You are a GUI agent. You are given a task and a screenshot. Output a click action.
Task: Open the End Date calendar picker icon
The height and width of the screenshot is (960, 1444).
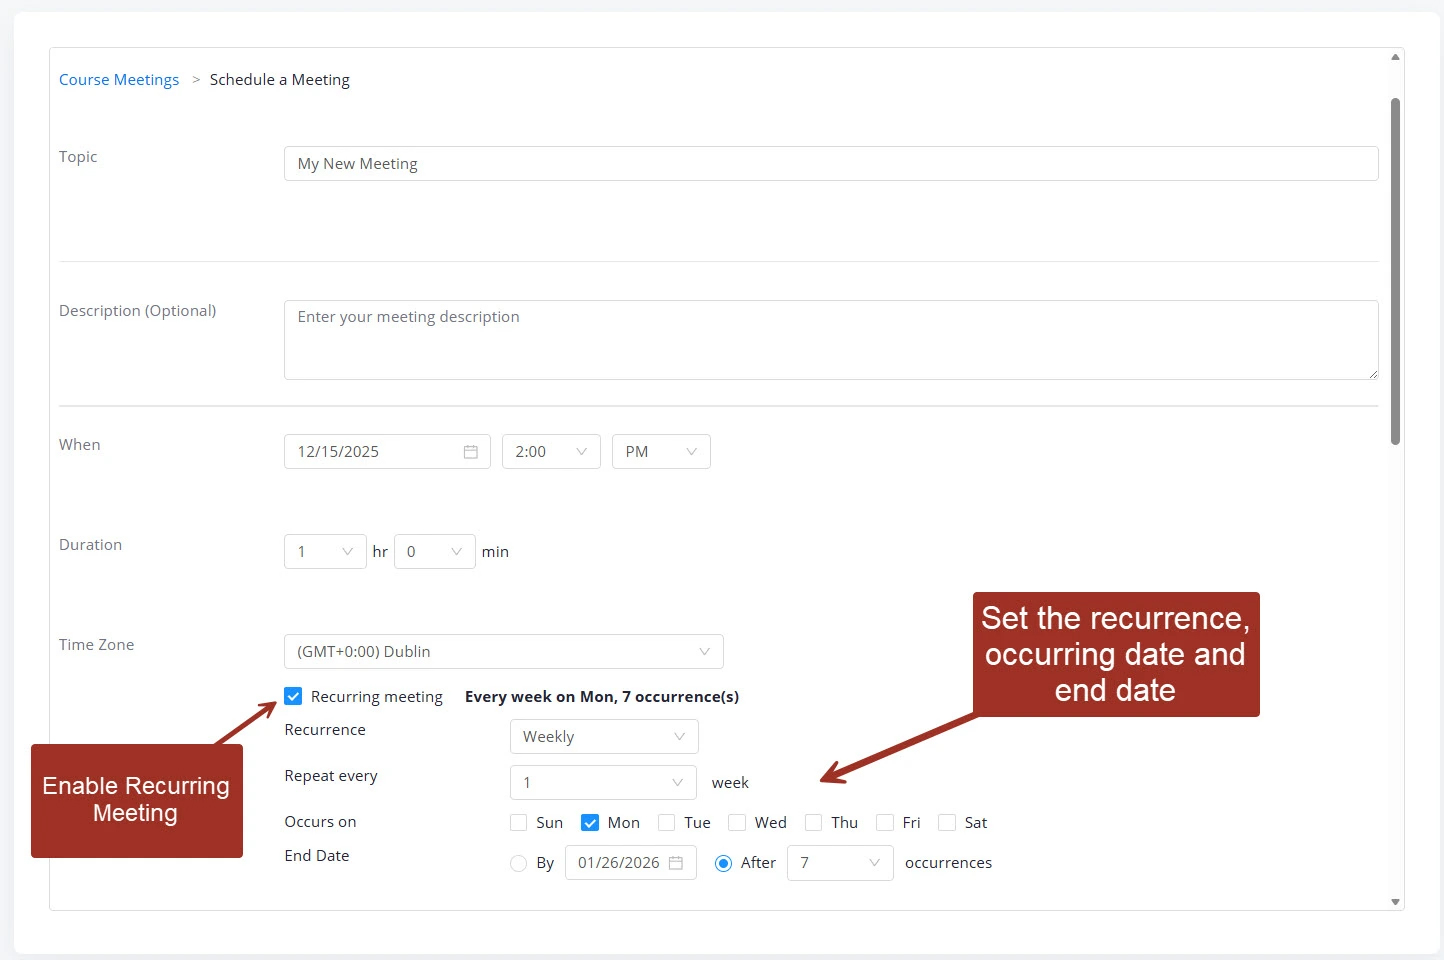(x=677, y=862)
